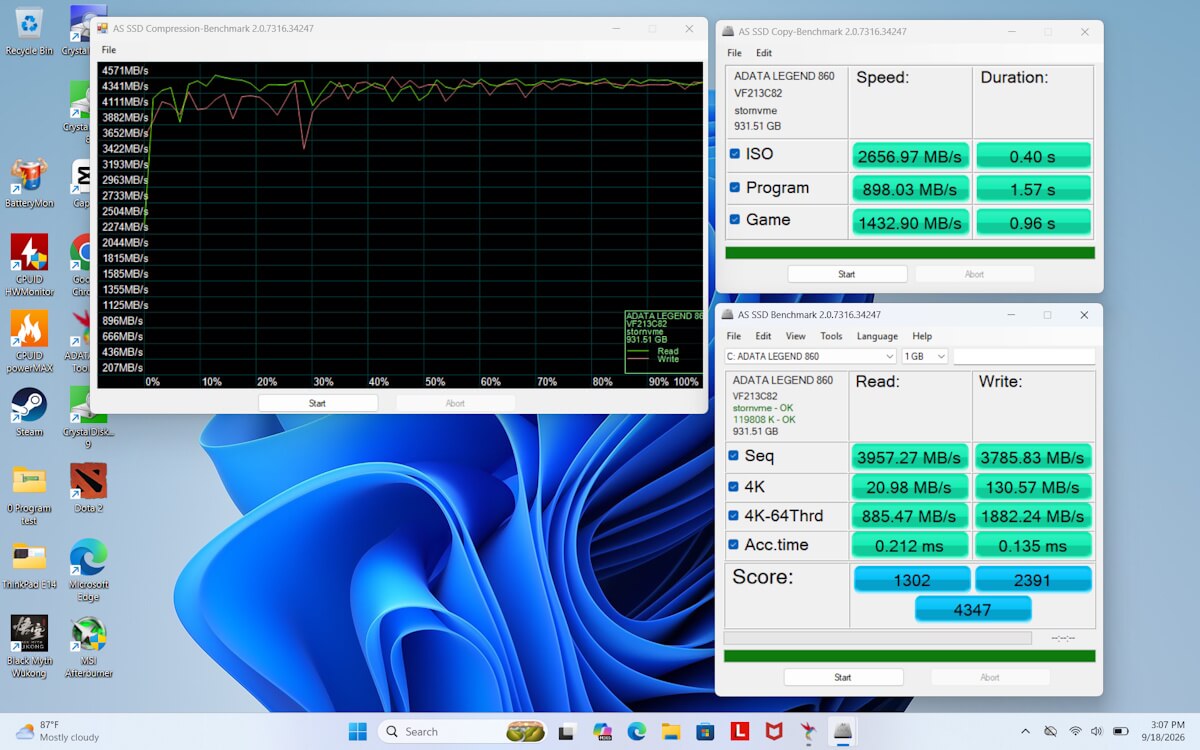
Task: Open File Explorer from taskbar
Action: pyautogui.click(x=671, y=731)
